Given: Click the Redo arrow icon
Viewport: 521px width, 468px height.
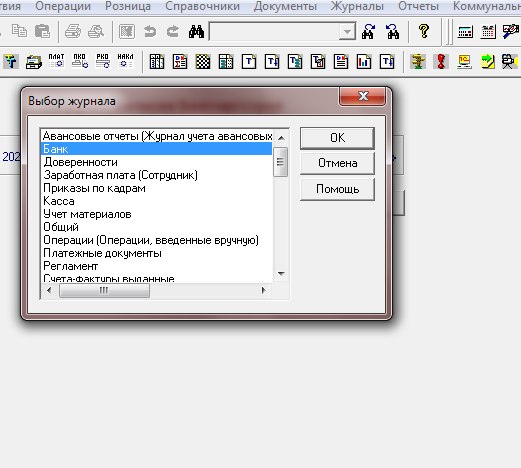Looking at the screenshot, I should click(173, 31).
